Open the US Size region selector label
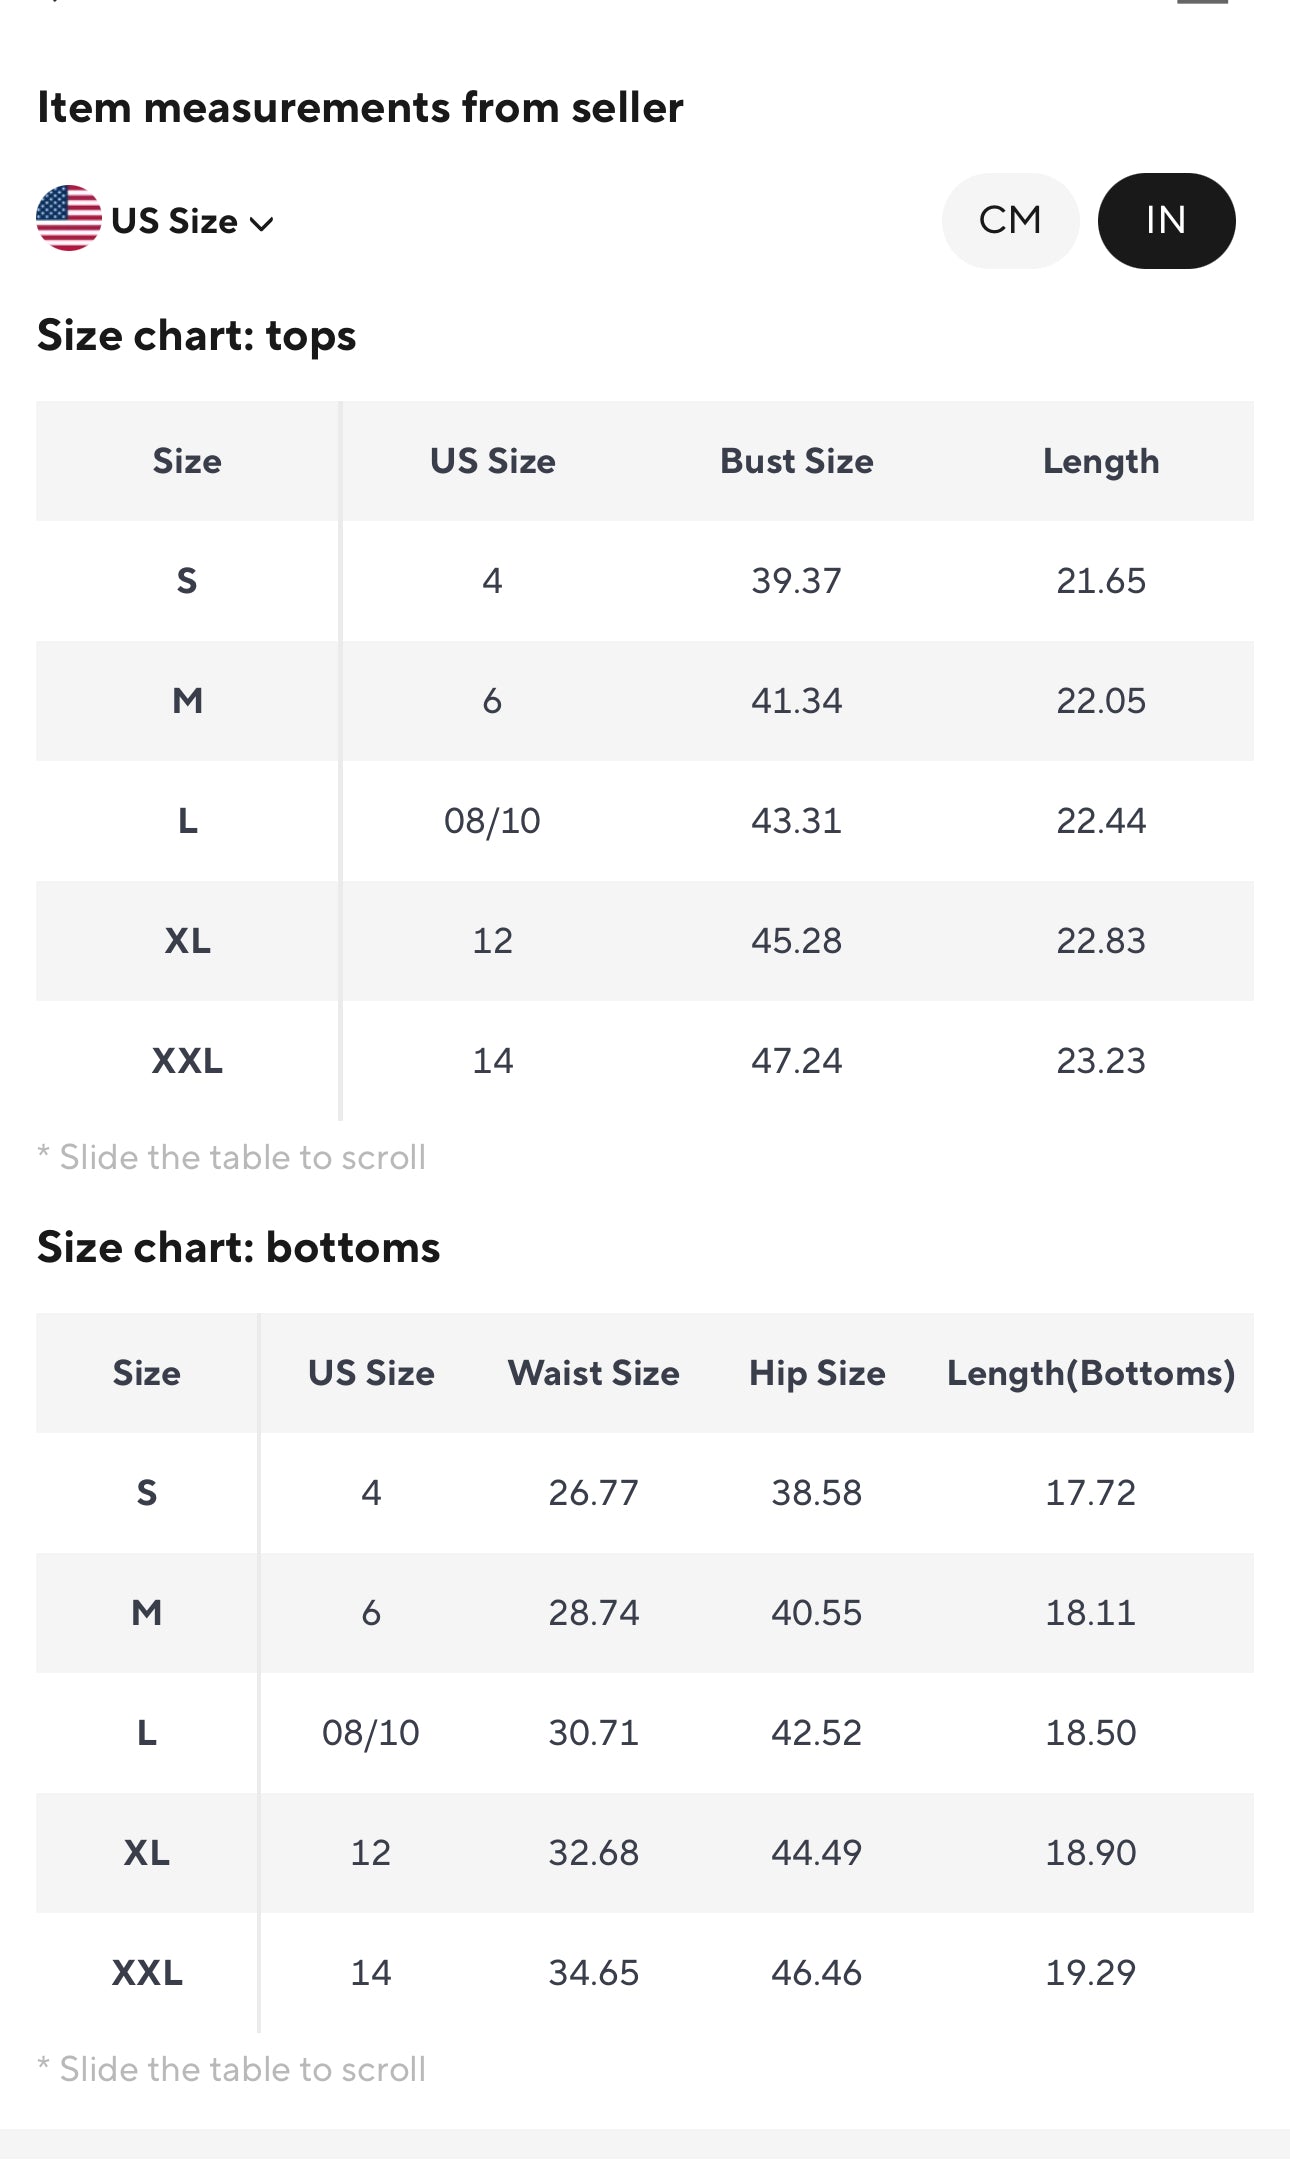1290x2162 pixels. (174, 221)
